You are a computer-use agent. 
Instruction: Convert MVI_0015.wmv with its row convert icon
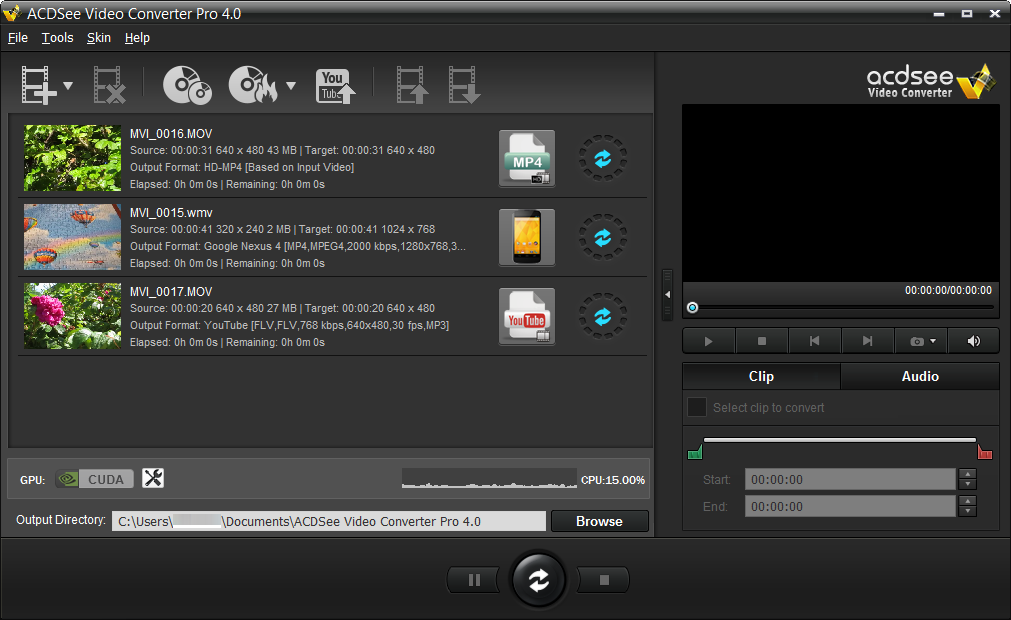click(603, 238)
